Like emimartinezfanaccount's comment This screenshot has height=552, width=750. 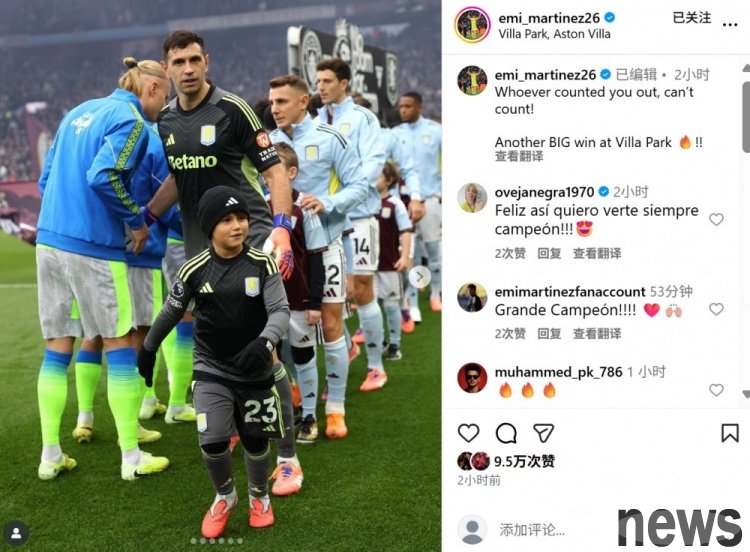(x=716, y=309)
